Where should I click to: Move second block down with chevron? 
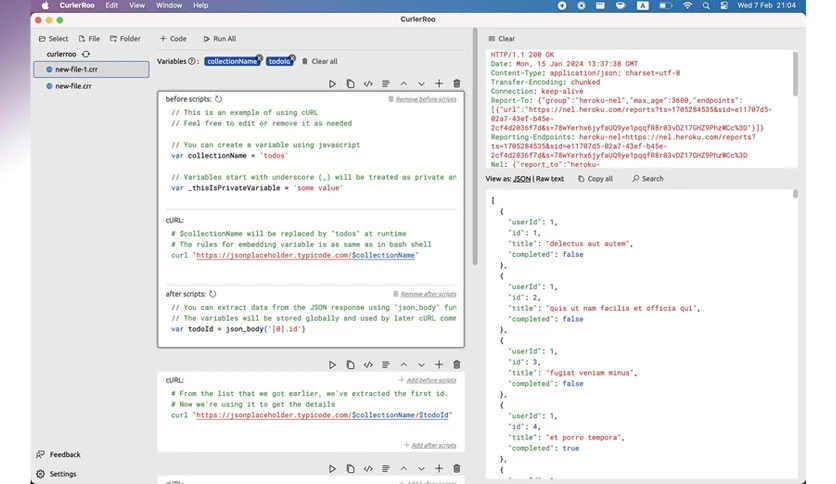pos(421,365)
